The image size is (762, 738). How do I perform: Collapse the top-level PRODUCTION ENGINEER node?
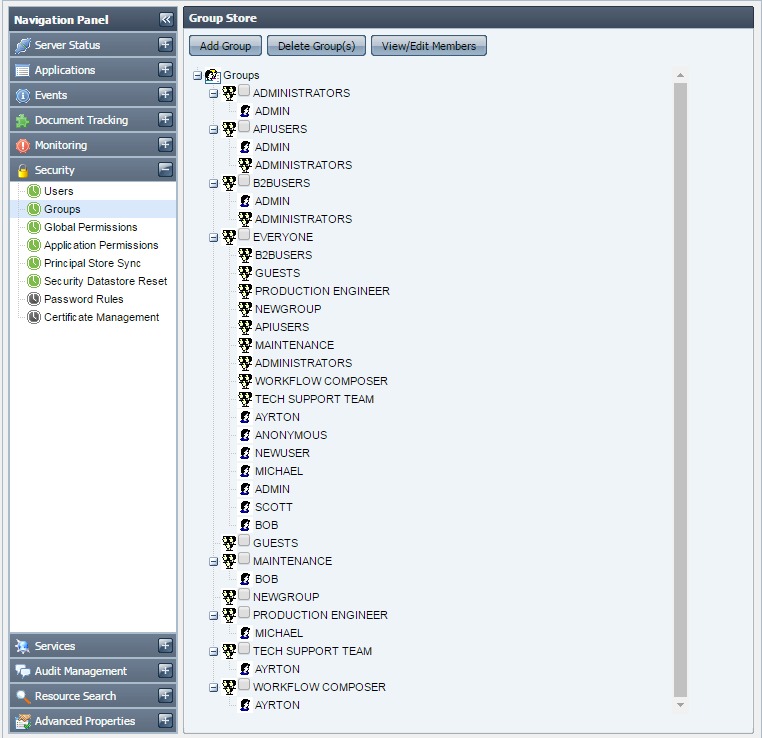[213, 616]
